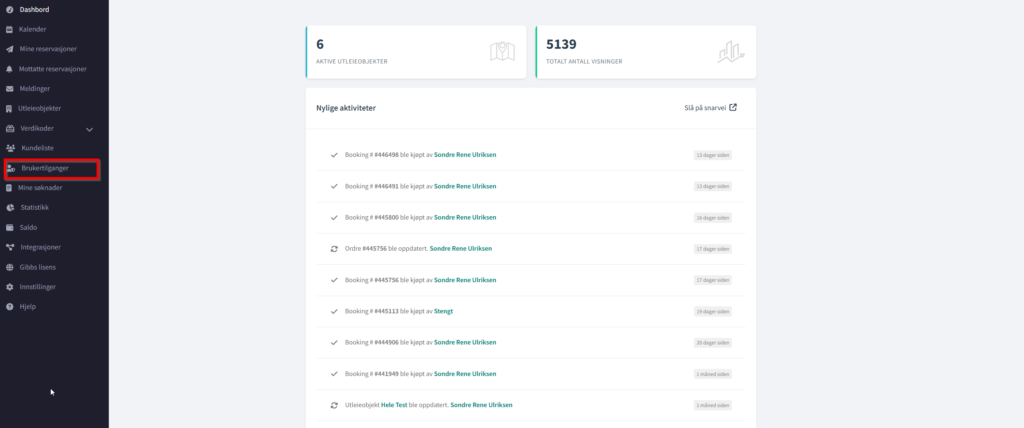1024x428 pixels.
Task: Click the question mark Hjelp icon
Action: click(9, 306)
